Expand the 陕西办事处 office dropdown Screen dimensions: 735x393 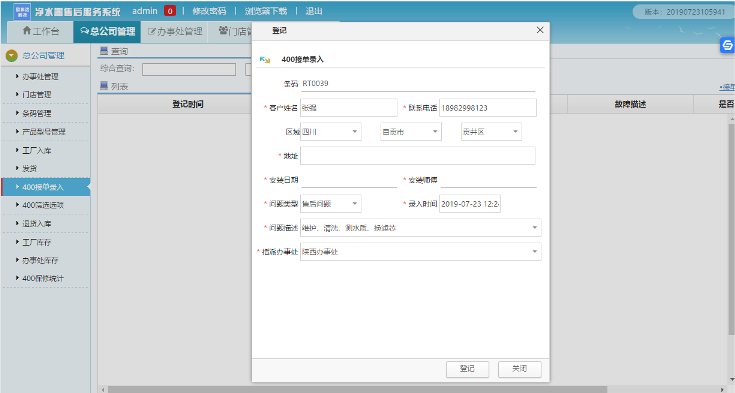[x=421, y=252]
